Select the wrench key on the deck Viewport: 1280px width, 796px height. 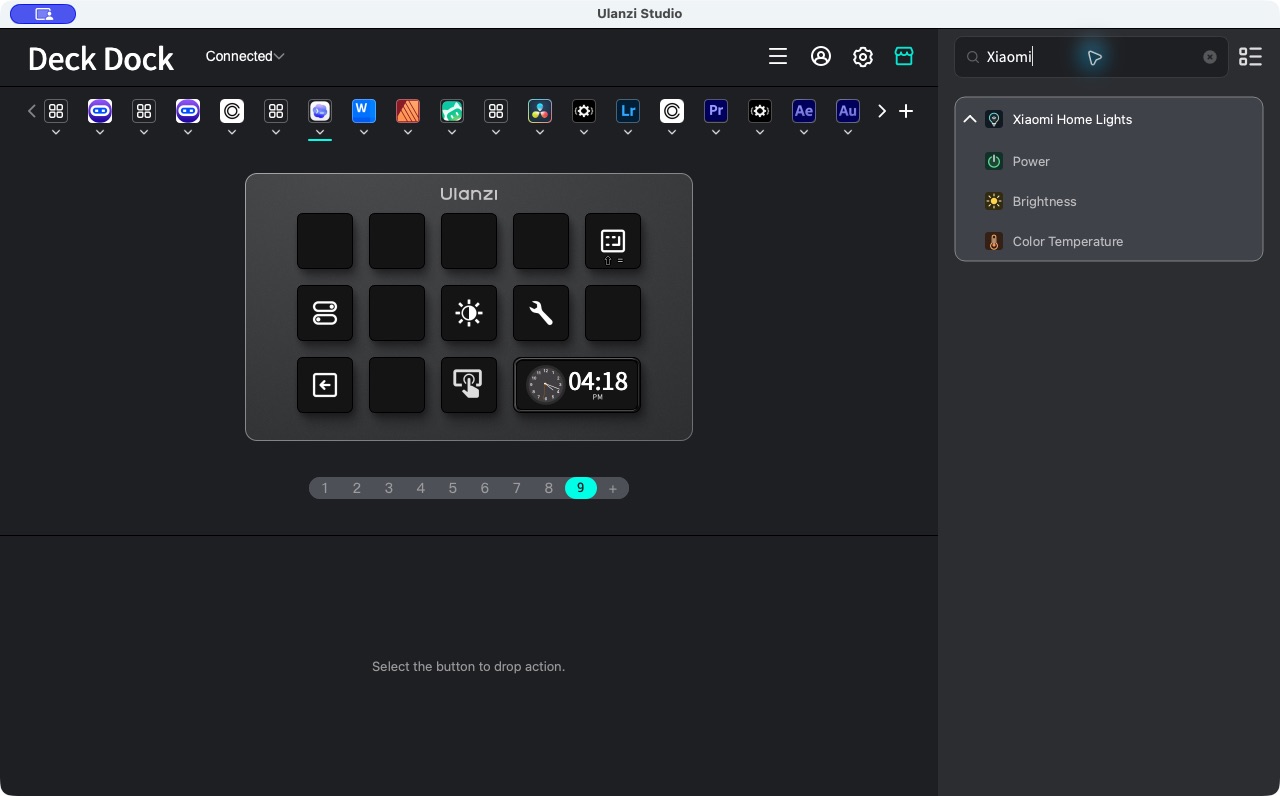click(x=541, y=313)
